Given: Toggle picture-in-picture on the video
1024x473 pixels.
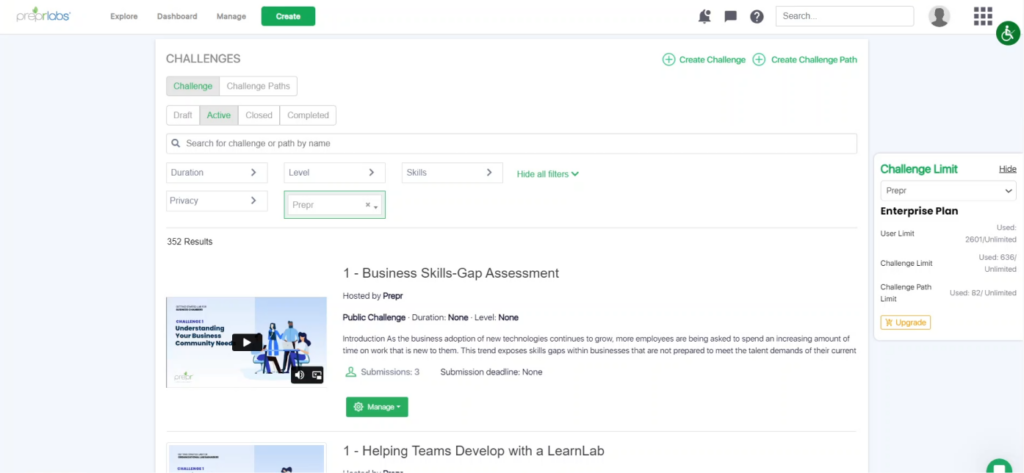Looking at the screenshot, I should coord(317,374).
